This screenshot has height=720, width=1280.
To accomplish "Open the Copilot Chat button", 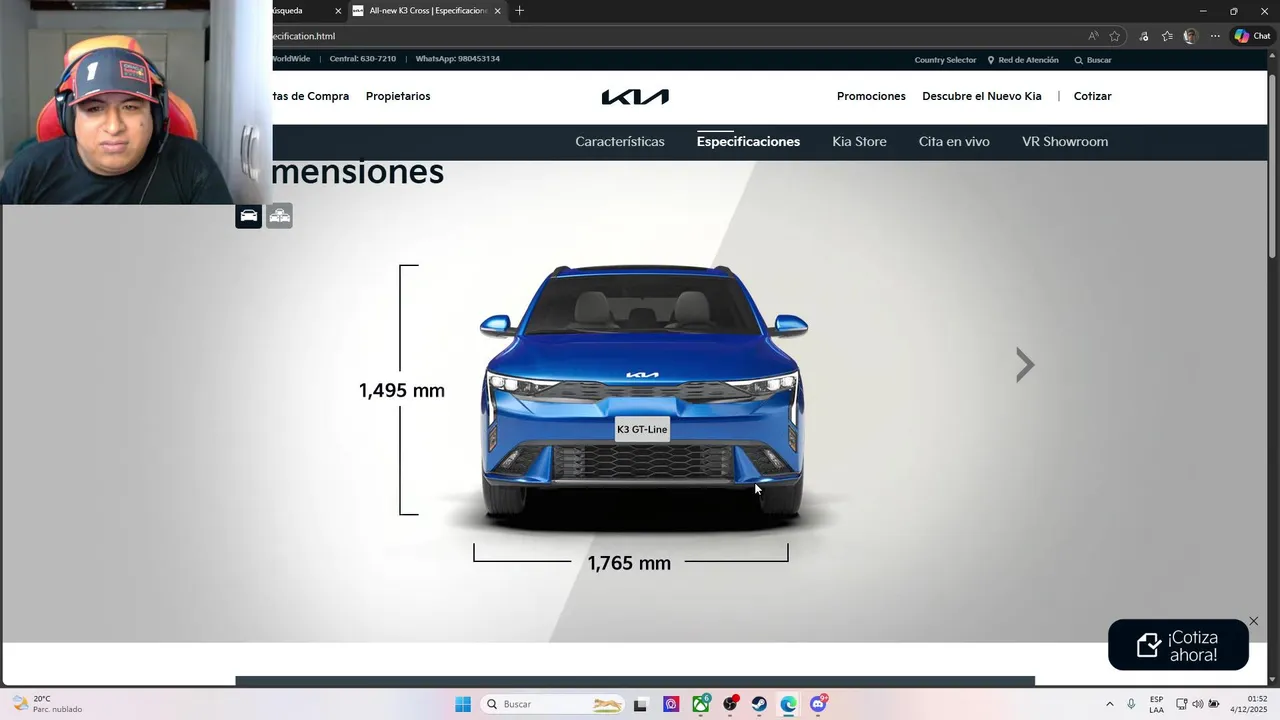I will [x=1252, y=36].
